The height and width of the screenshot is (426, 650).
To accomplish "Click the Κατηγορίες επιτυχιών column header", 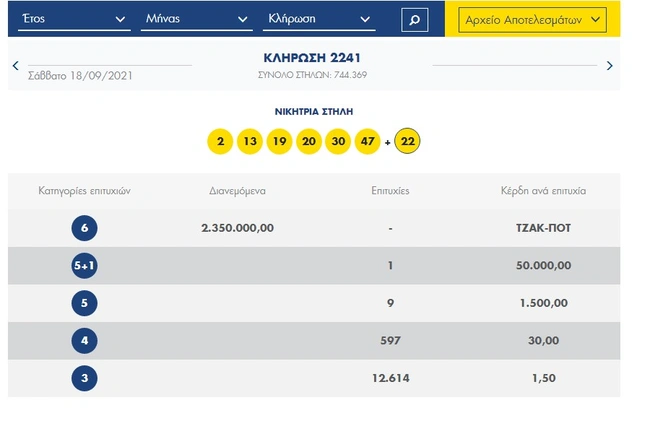I will click(x=85, y=191).
